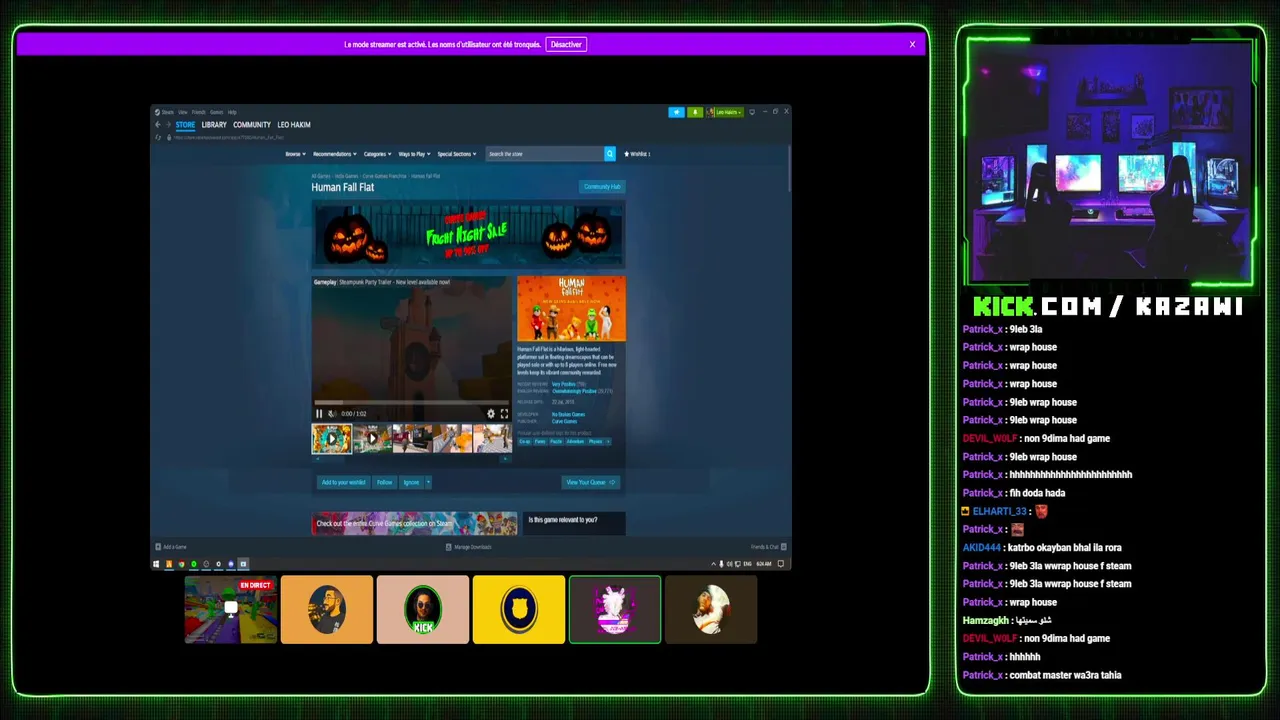Click the View Your Queue button
This screenshot has width=1280, height=720.
tap(590, 482)
